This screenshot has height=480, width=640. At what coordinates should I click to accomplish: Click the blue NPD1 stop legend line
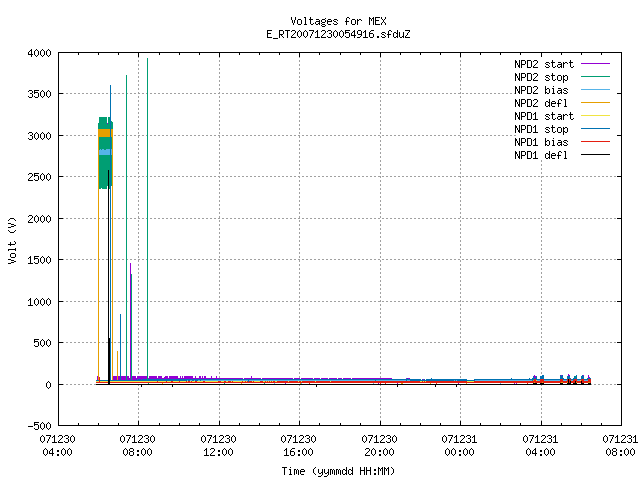(x=595, y=129)
